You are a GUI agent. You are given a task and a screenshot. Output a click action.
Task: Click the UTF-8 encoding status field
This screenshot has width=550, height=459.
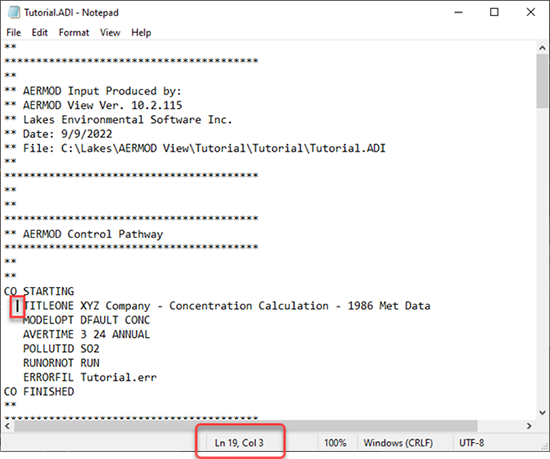click(472, 443)
